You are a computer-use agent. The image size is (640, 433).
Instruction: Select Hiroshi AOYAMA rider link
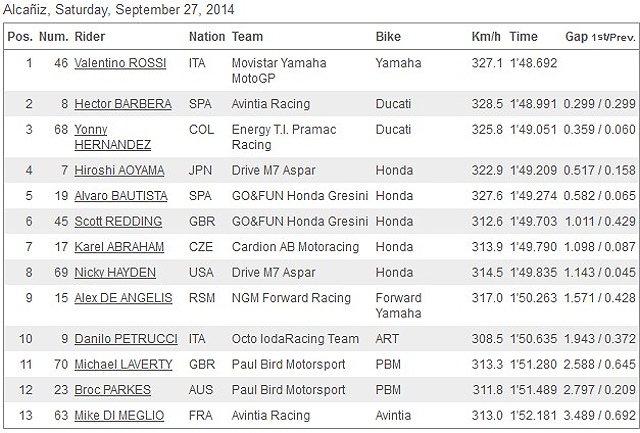(120, 170)
